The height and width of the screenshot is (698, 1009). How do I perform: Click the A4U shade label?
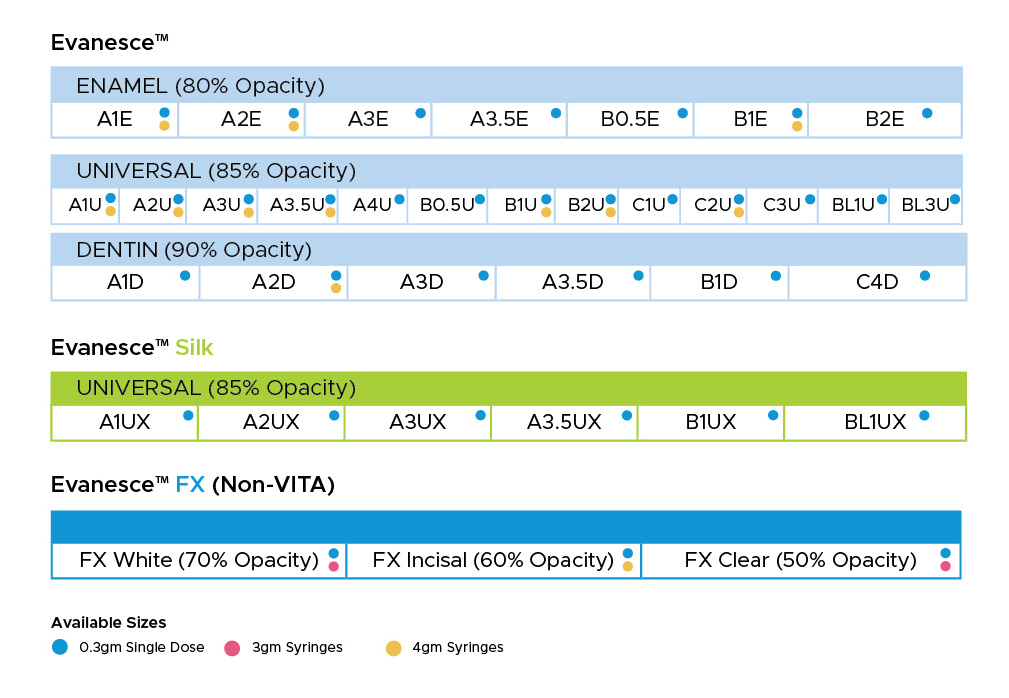[373, 205]
